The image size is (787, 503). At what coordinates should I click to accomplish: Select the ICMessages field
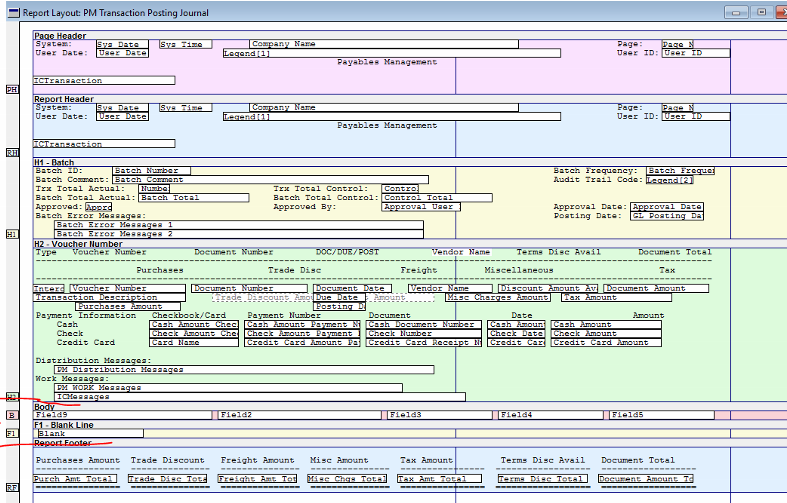point(260,397)
